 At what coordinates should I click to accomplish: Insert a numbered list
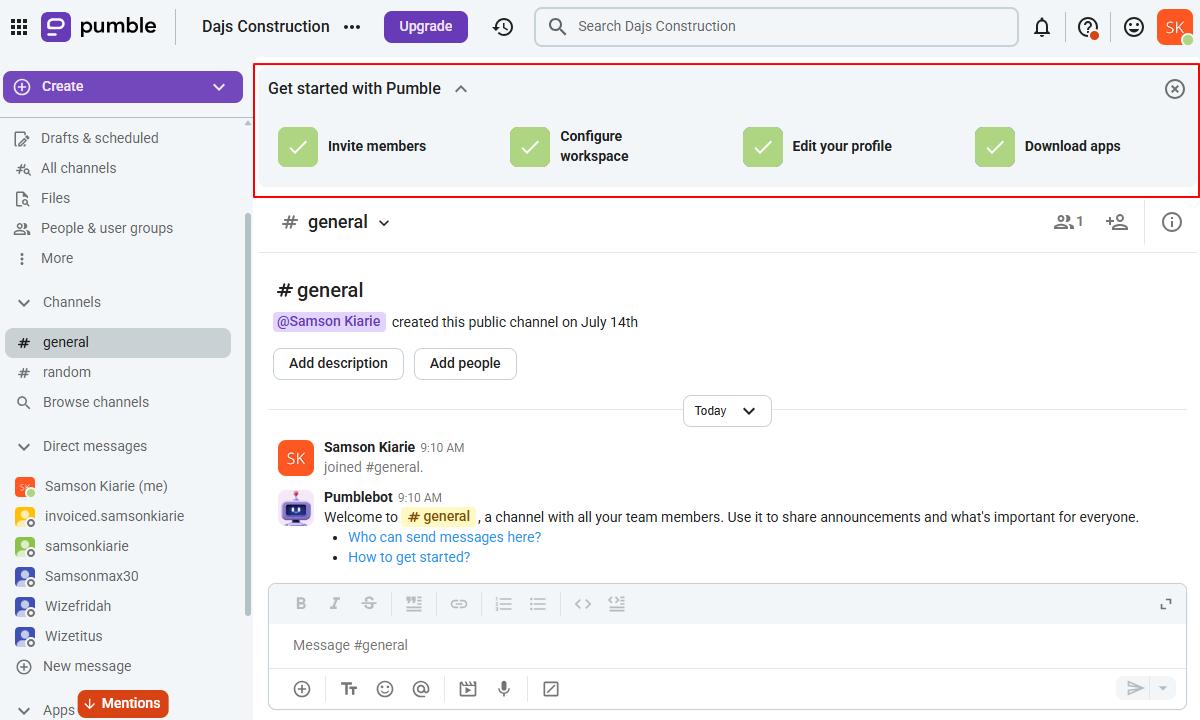coord(504,604)
